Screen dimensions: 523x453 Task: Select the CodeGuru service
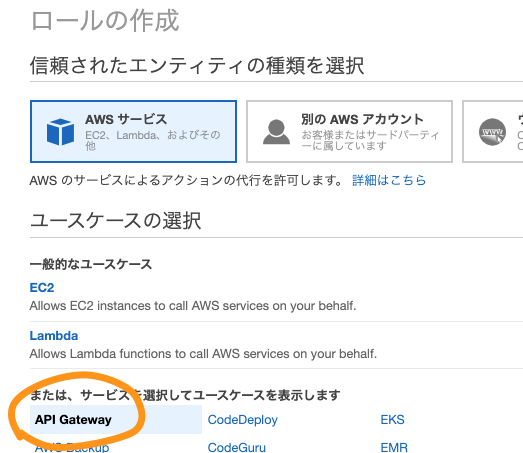pos(236,447)
